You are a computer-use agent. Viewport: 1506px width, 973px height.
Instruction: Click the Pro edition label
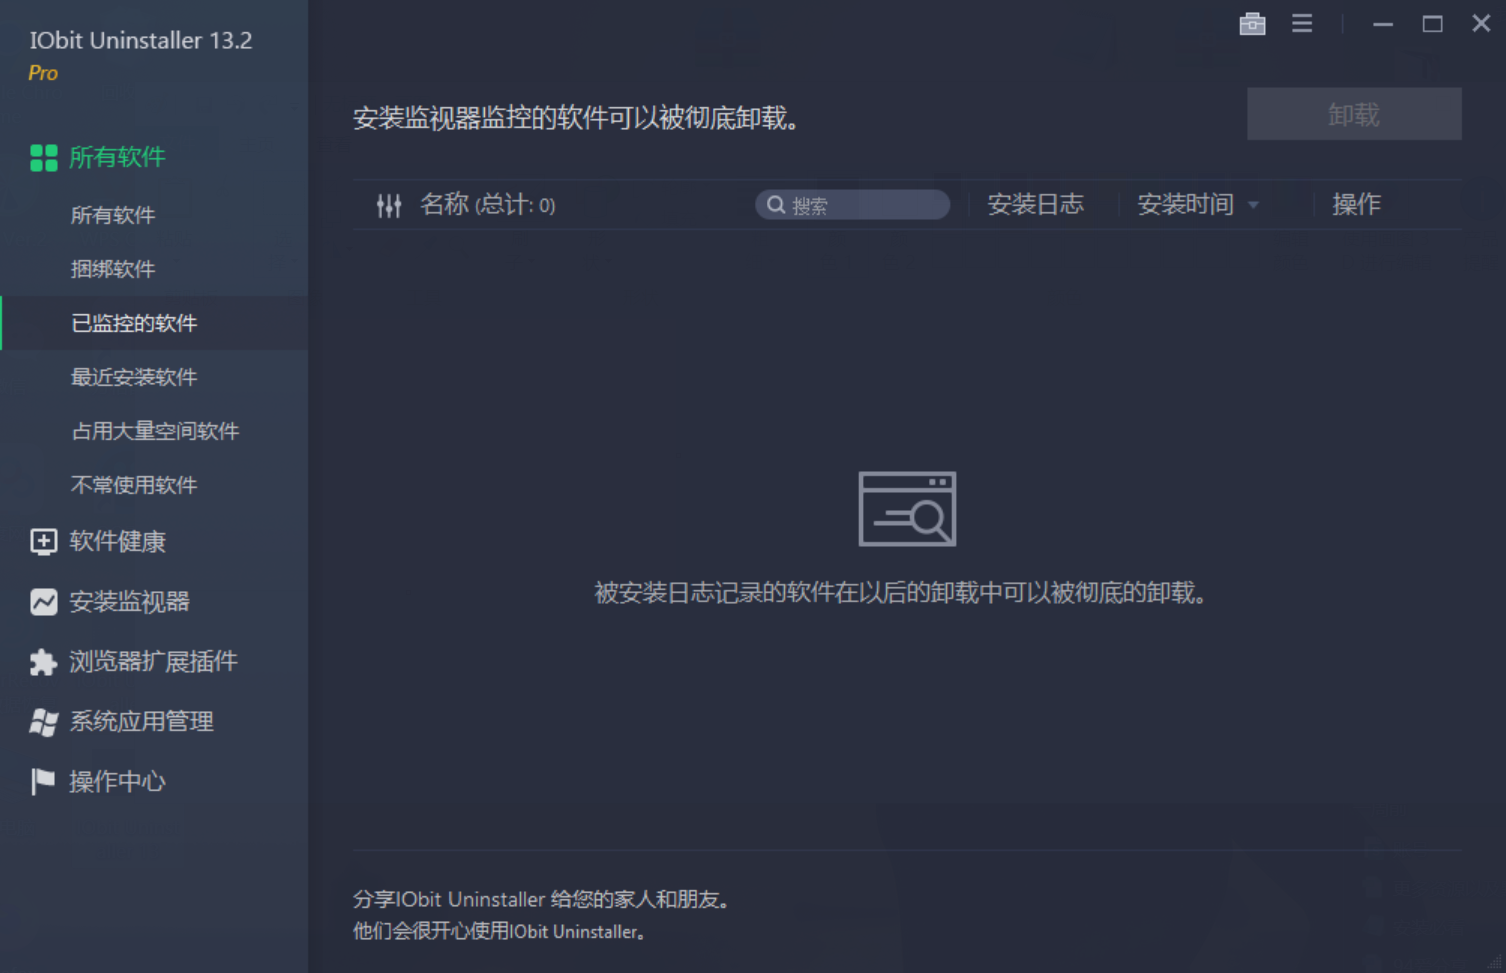(43, 73)
